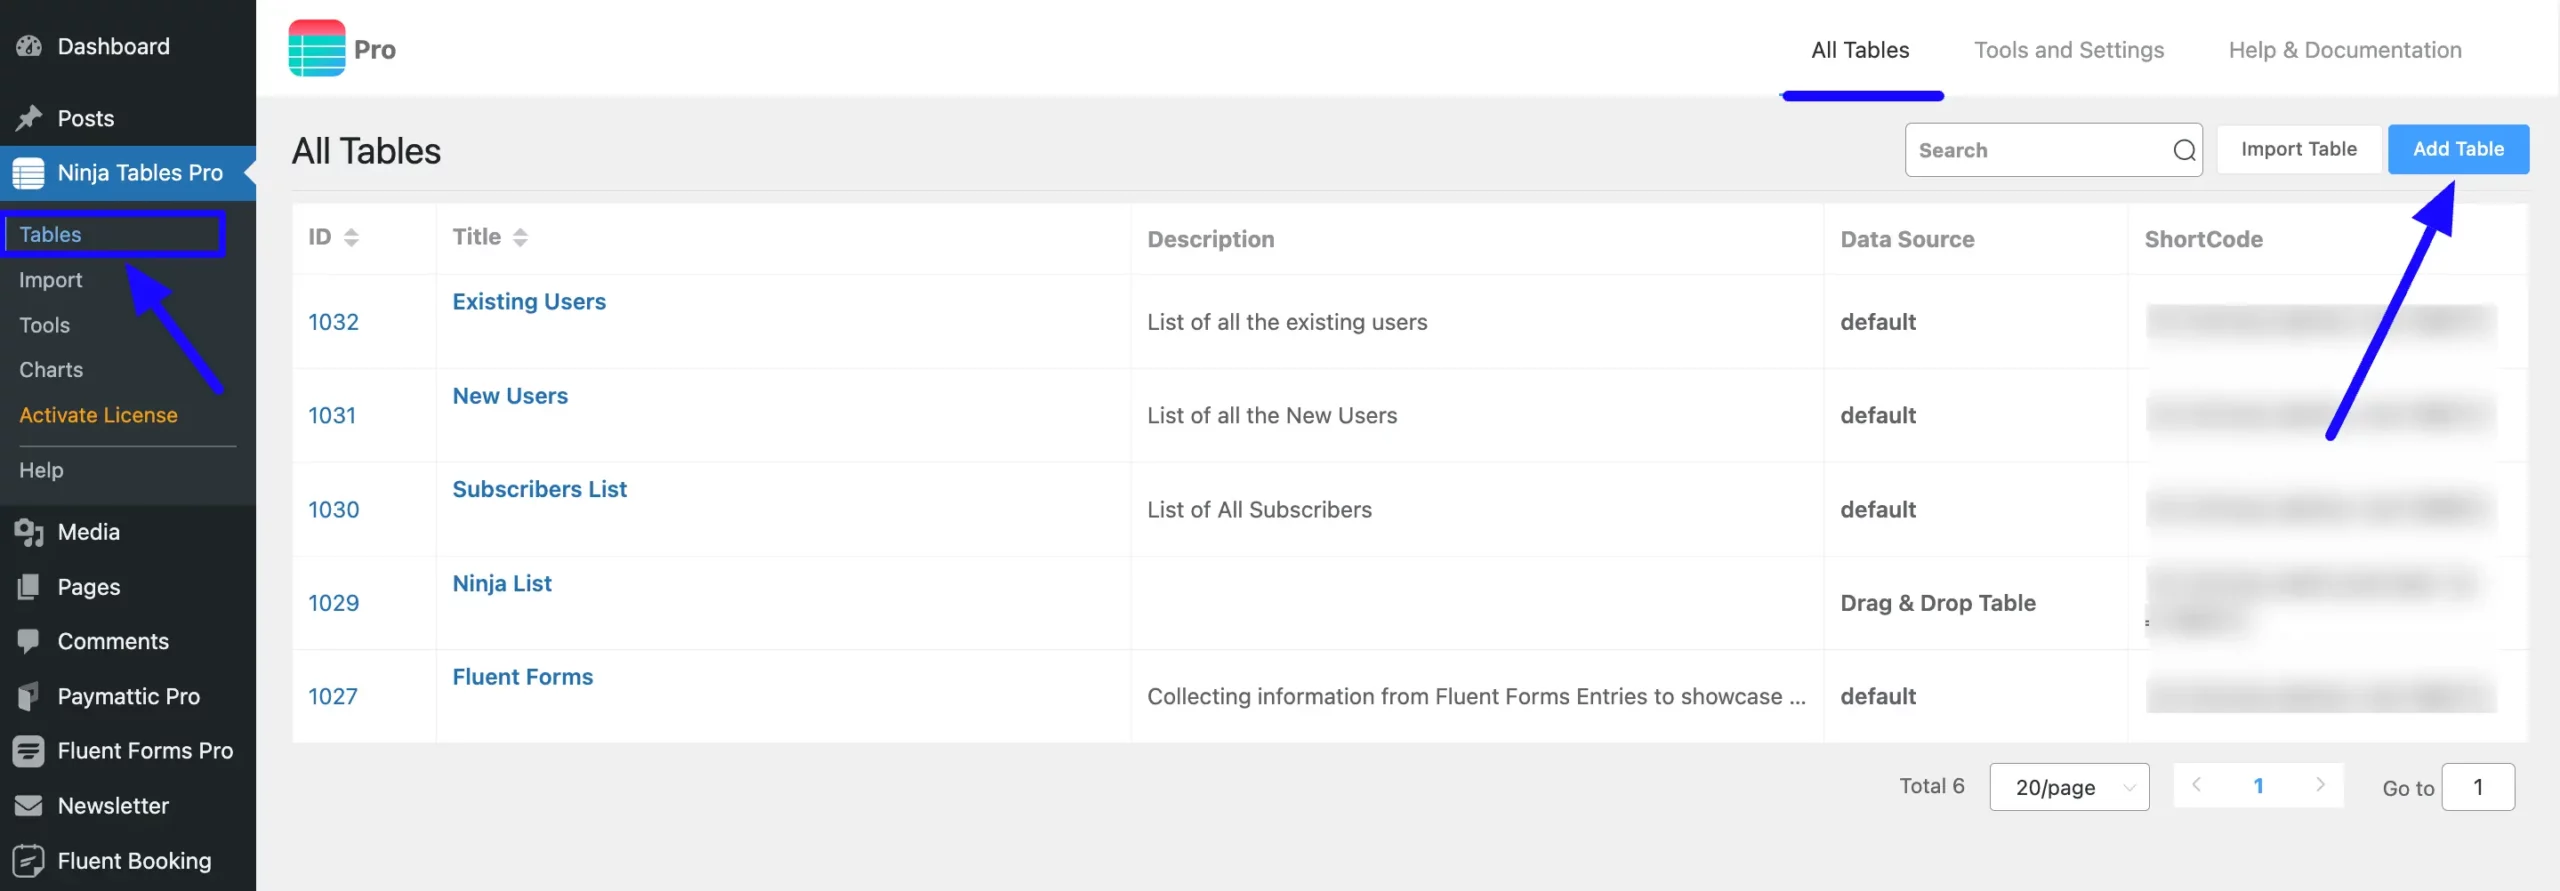The width and height of the screenshot is (2560, 891).
Task: Sort tables by Title column arrows
Action: [x=520, y=237]
